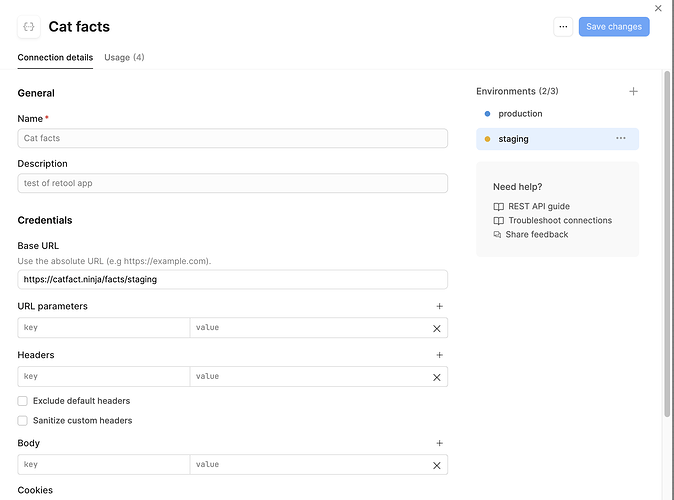Add a URL parameter with the plus icon
The image size is (674, 500).
[x=439, y=306]
